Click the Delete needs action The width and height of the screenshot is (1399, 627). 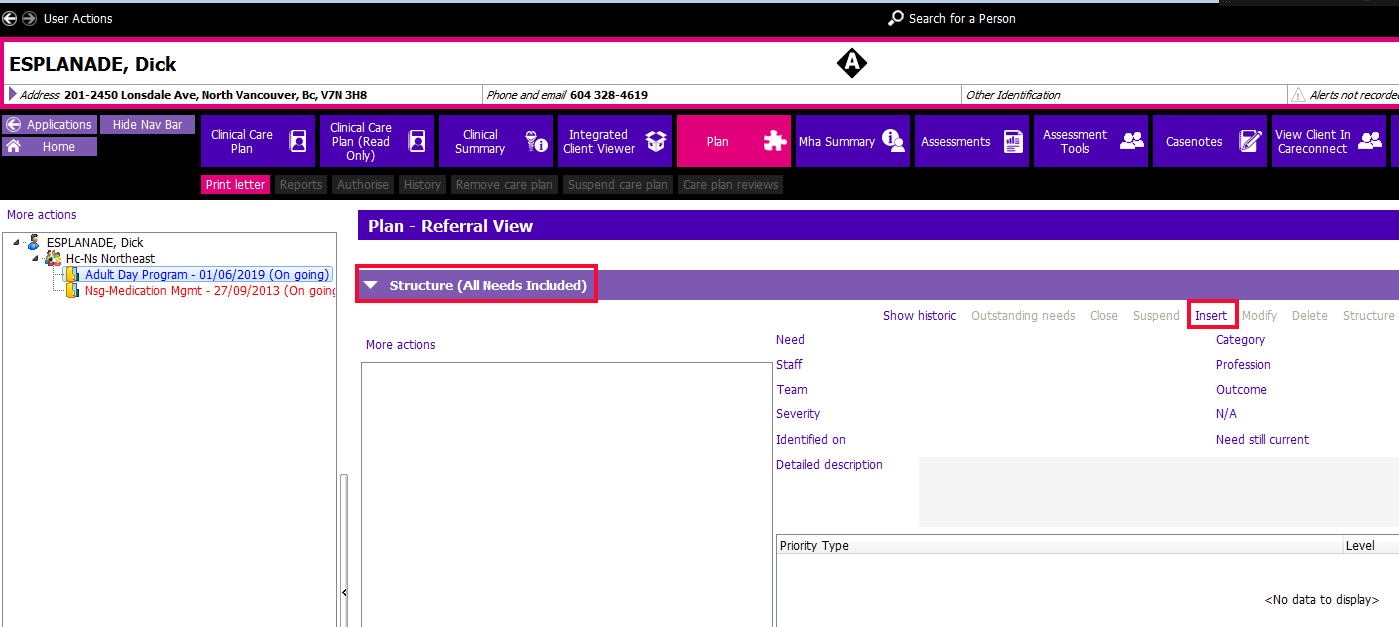point(1310,316)
